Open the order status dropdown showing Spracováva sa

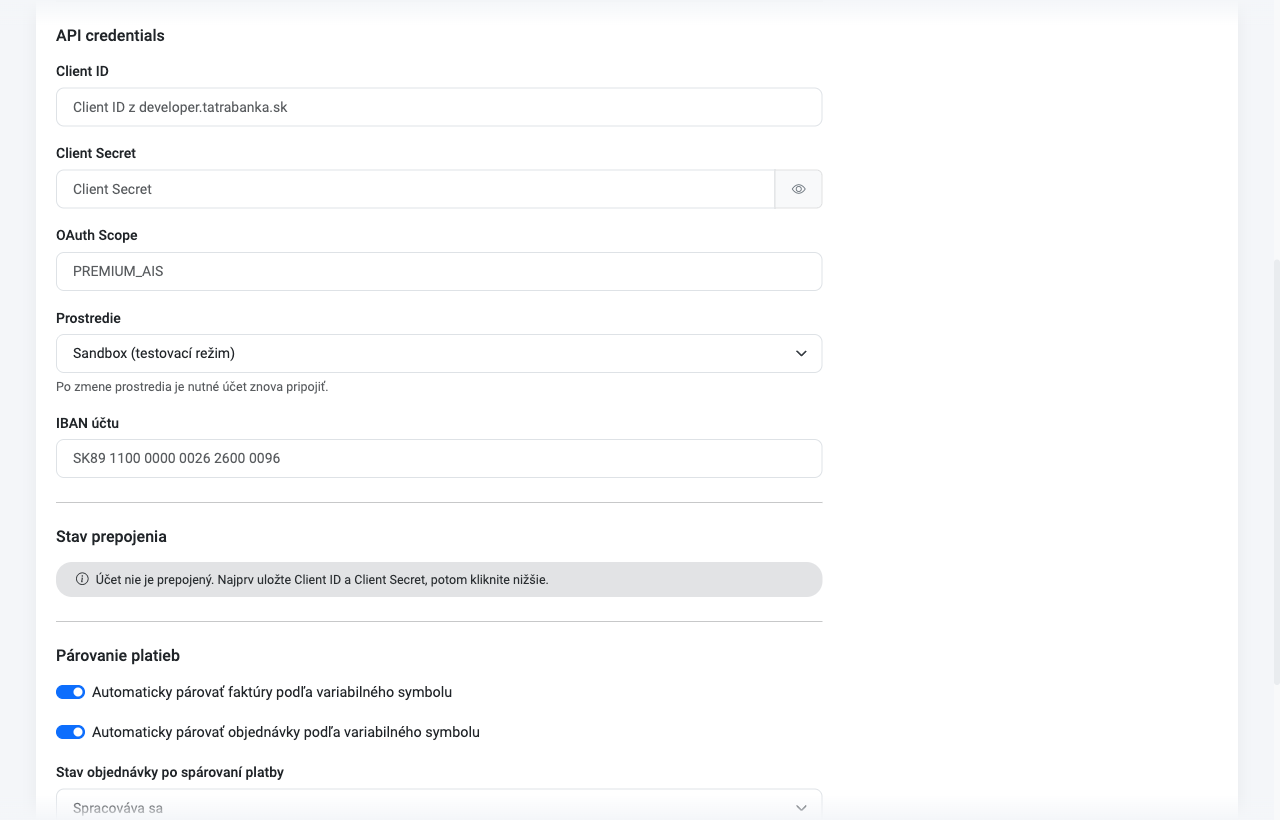[x=439, y=806]
